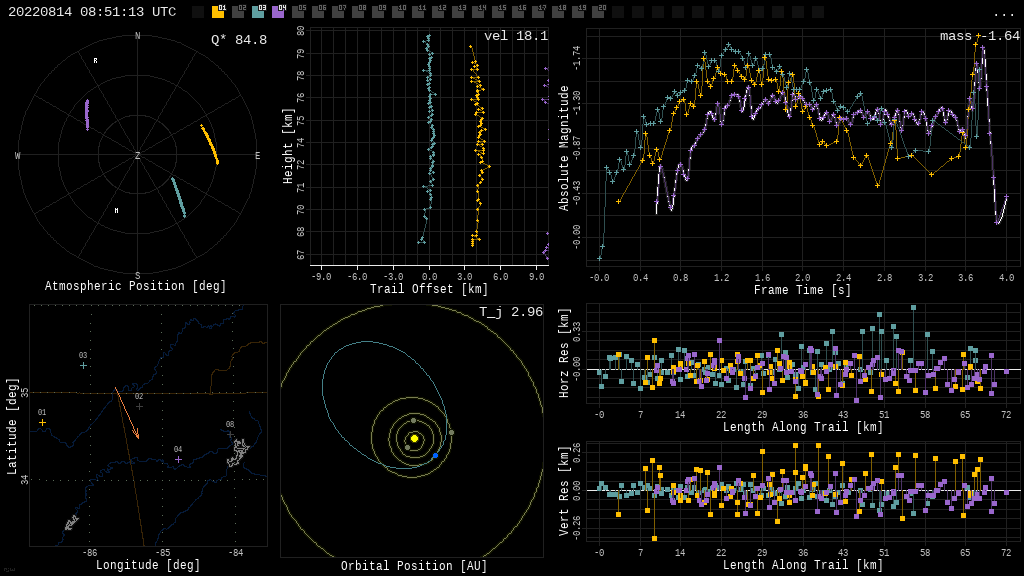
Task: Click the blue Earth dot in orbit plot
Action: click(x=435, y=456)
